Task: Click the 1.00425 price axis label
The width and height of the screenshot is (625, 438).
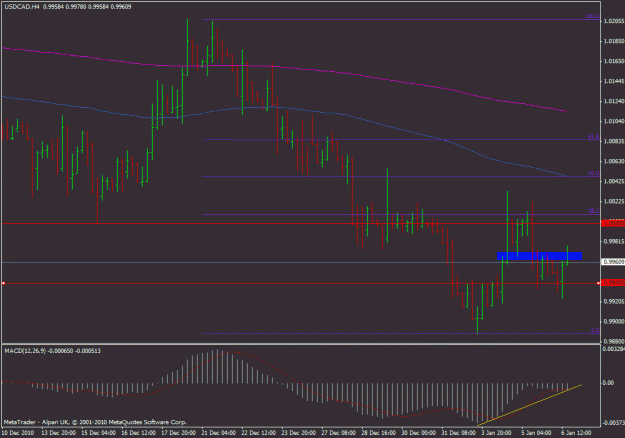Action: pos(614,181)
